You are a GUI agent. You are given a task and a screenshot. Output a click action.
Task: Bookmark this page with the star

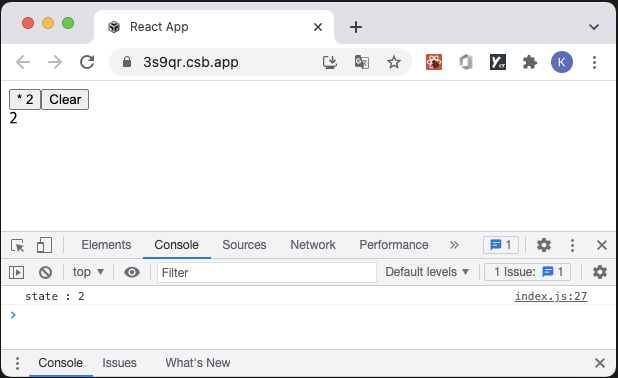[394, 62]
